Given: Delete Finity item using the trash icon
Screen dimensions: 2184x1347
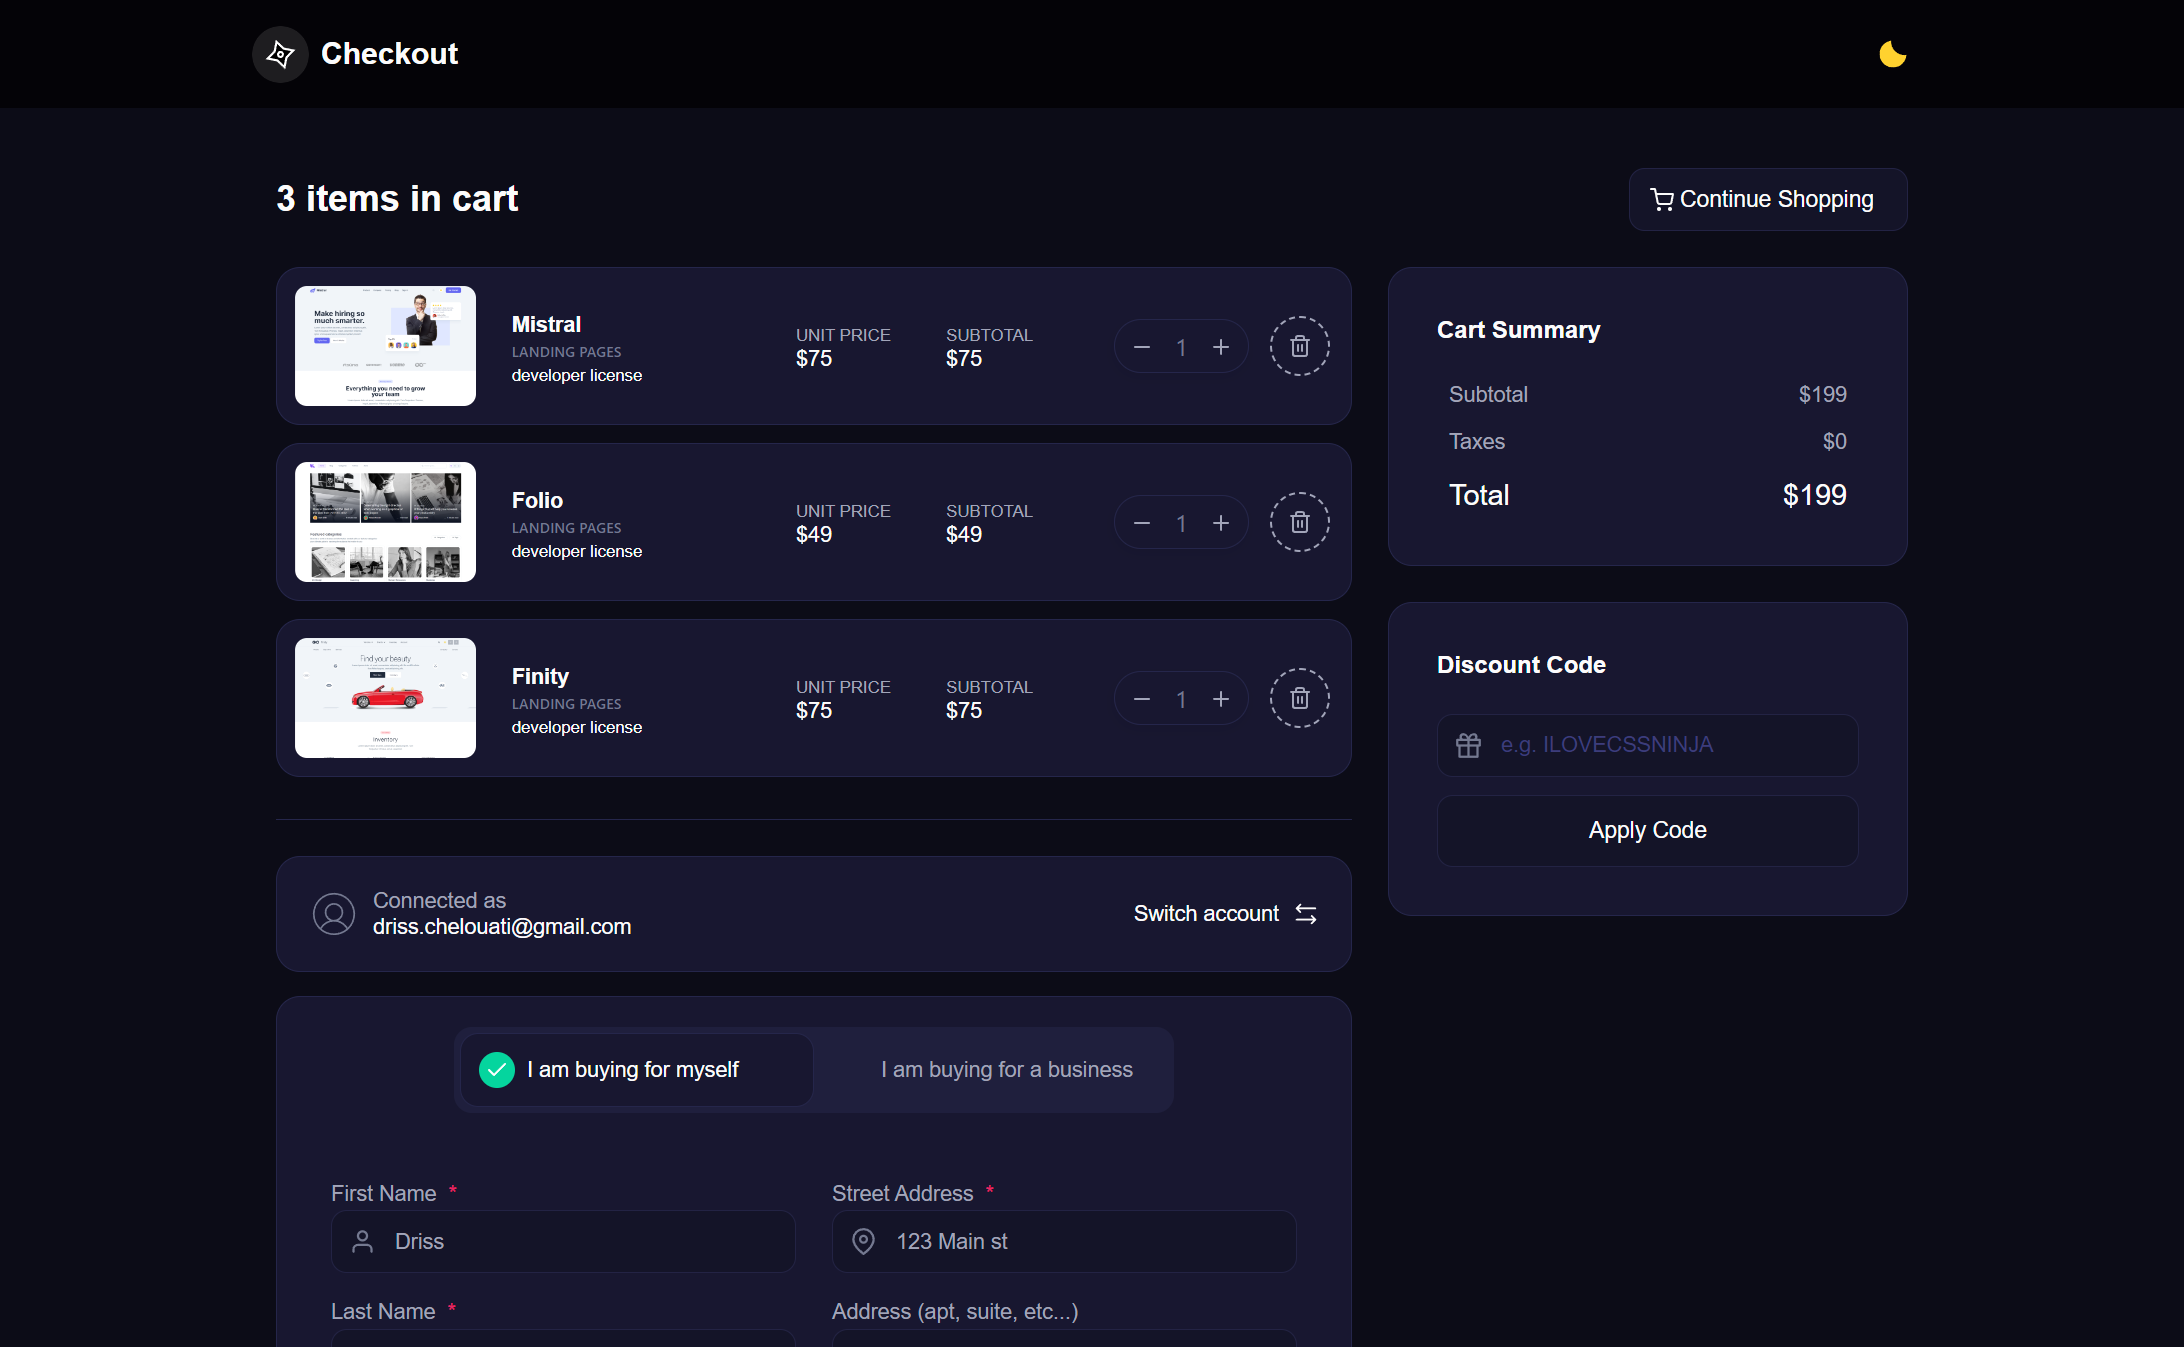Looking at the screenshot, I should coord(1299,698).
